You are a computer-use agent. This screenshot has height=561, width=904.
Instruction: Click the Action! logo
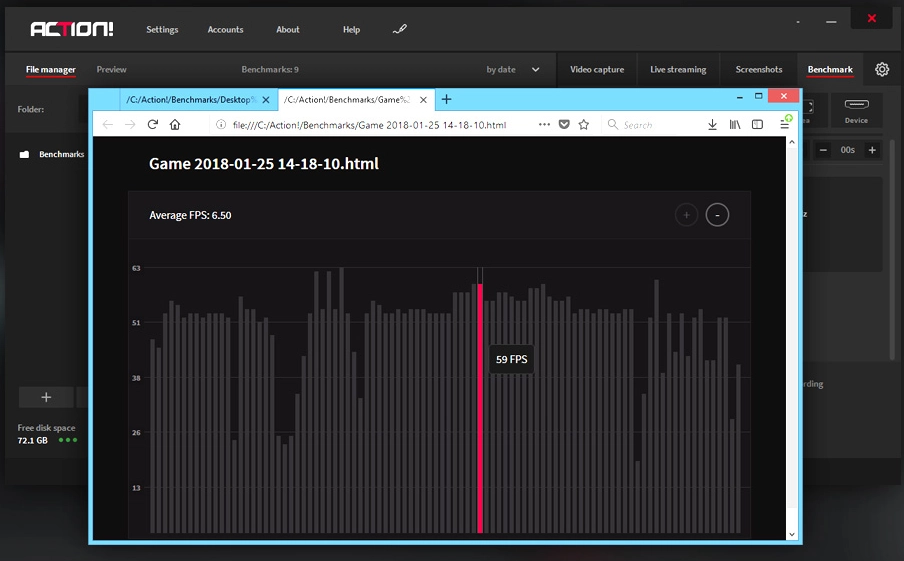click(72, 29)
